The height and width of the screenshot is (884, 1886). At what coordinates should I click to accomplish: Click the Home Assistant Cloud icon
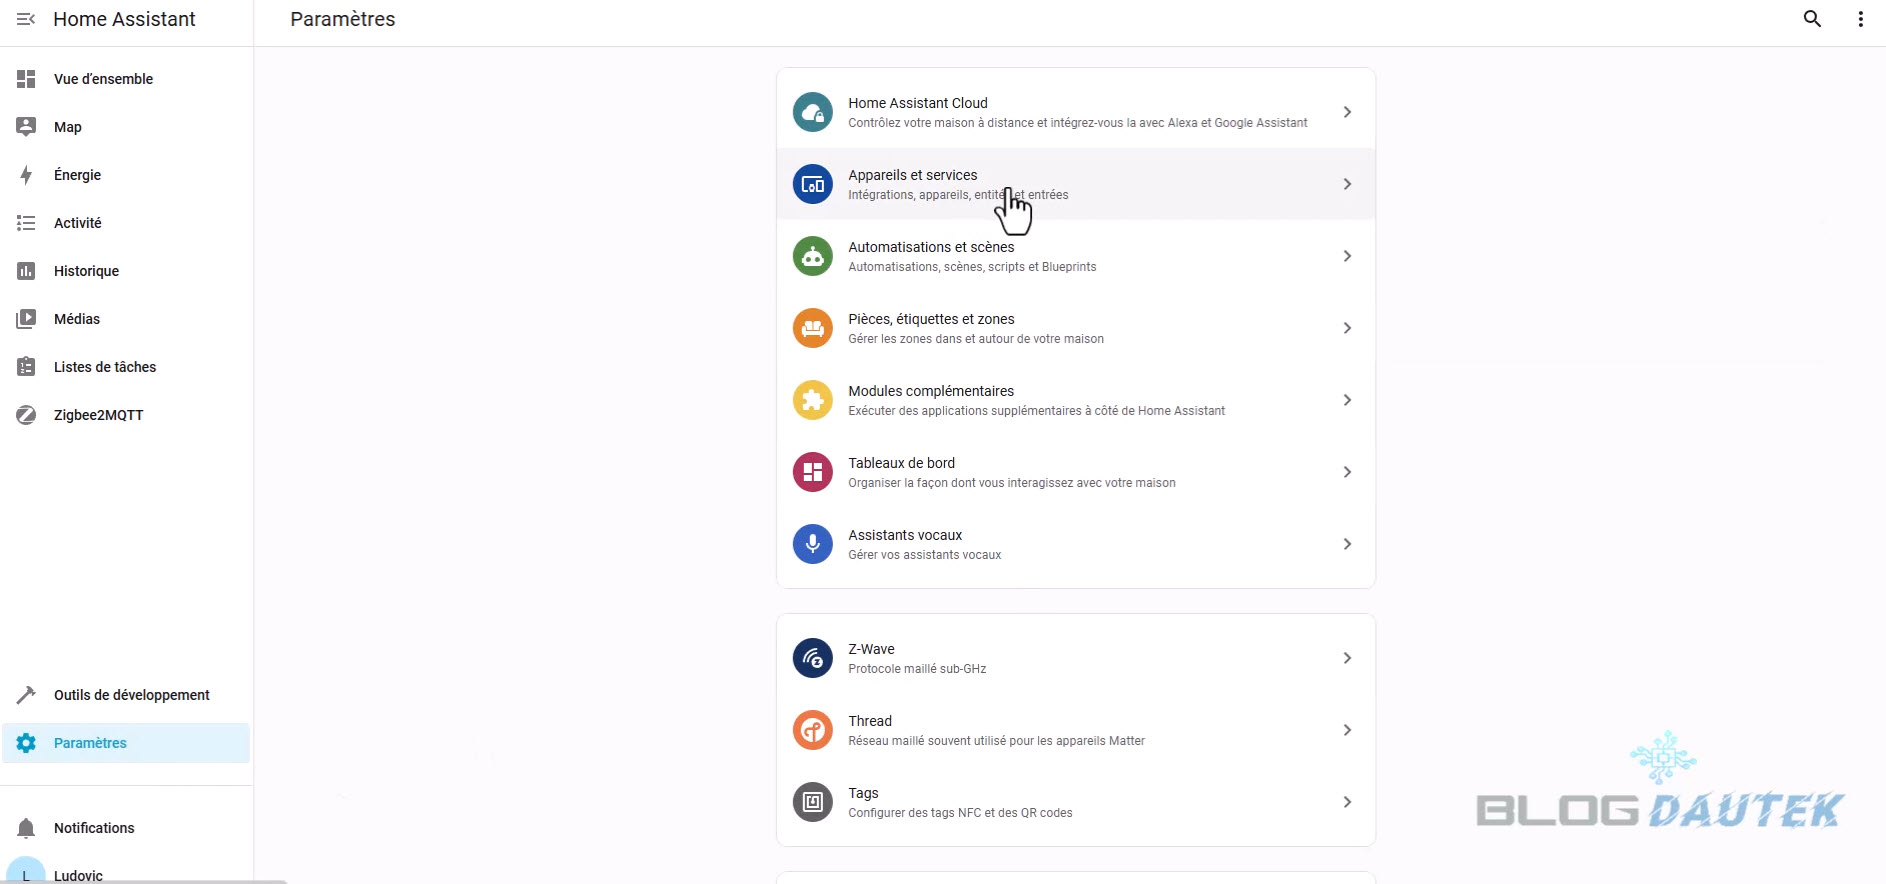coord(812,112)
